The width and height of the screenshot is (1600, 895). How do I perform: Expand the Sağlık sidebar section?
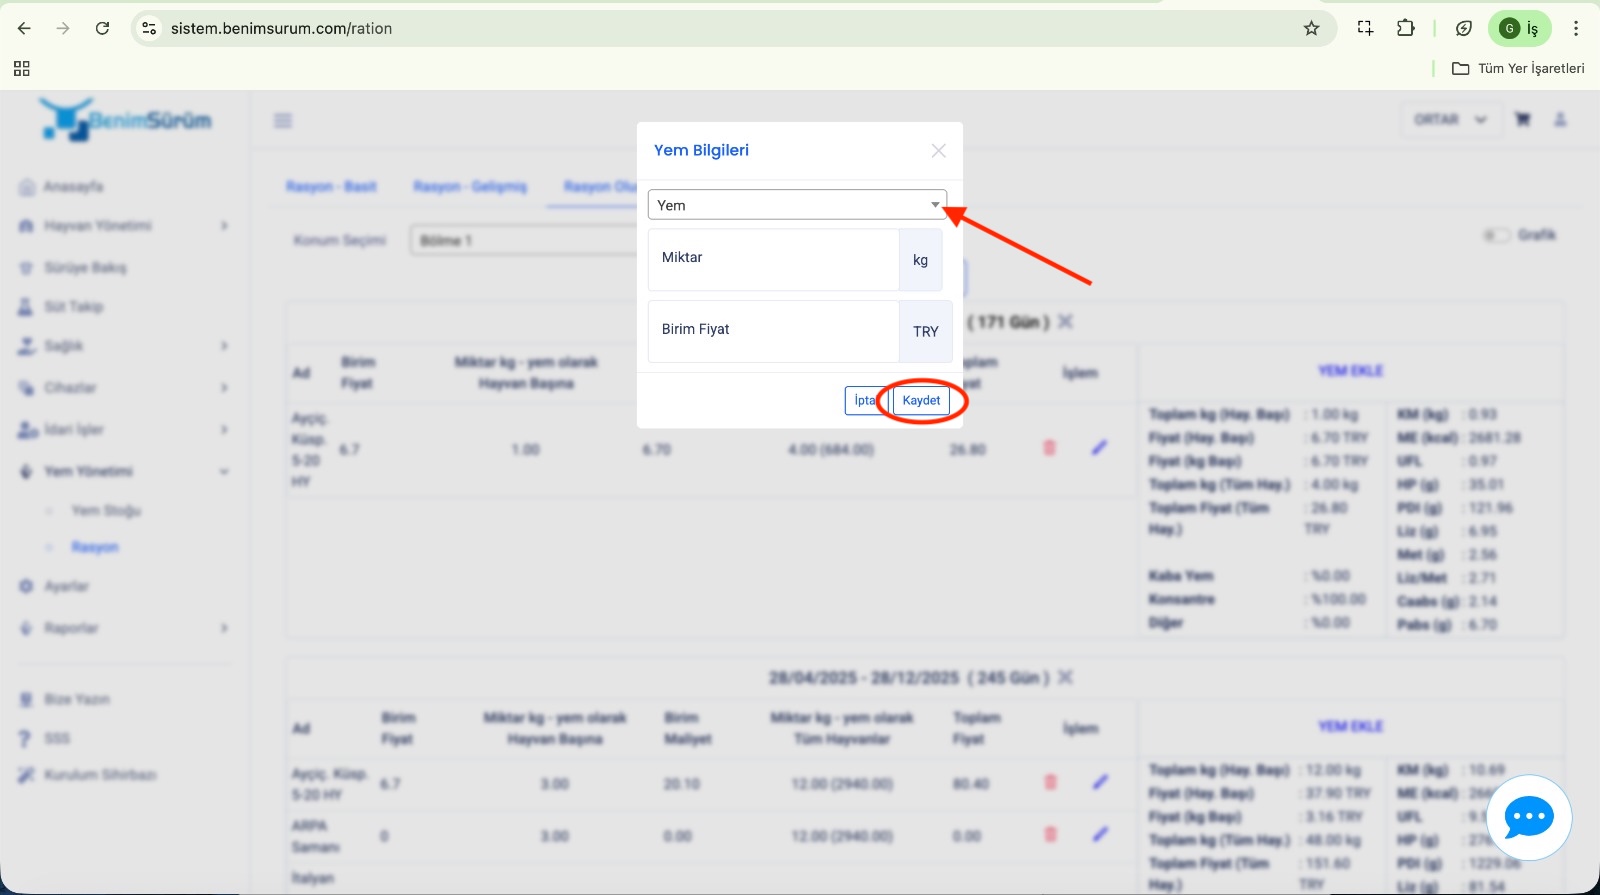123,345
